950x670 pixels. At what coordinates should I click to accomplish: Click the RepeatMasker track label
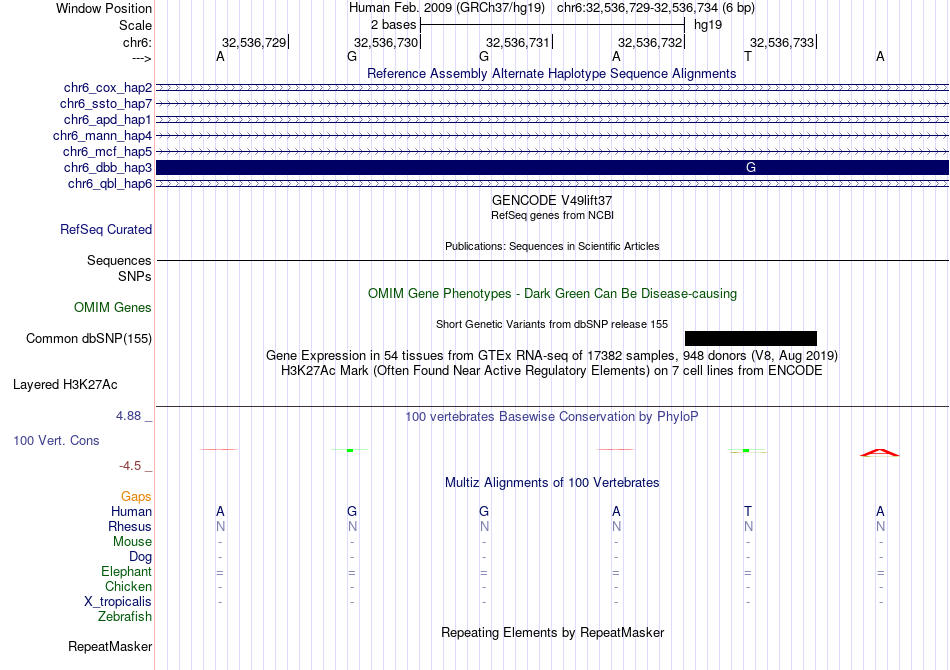click(110, 647)
